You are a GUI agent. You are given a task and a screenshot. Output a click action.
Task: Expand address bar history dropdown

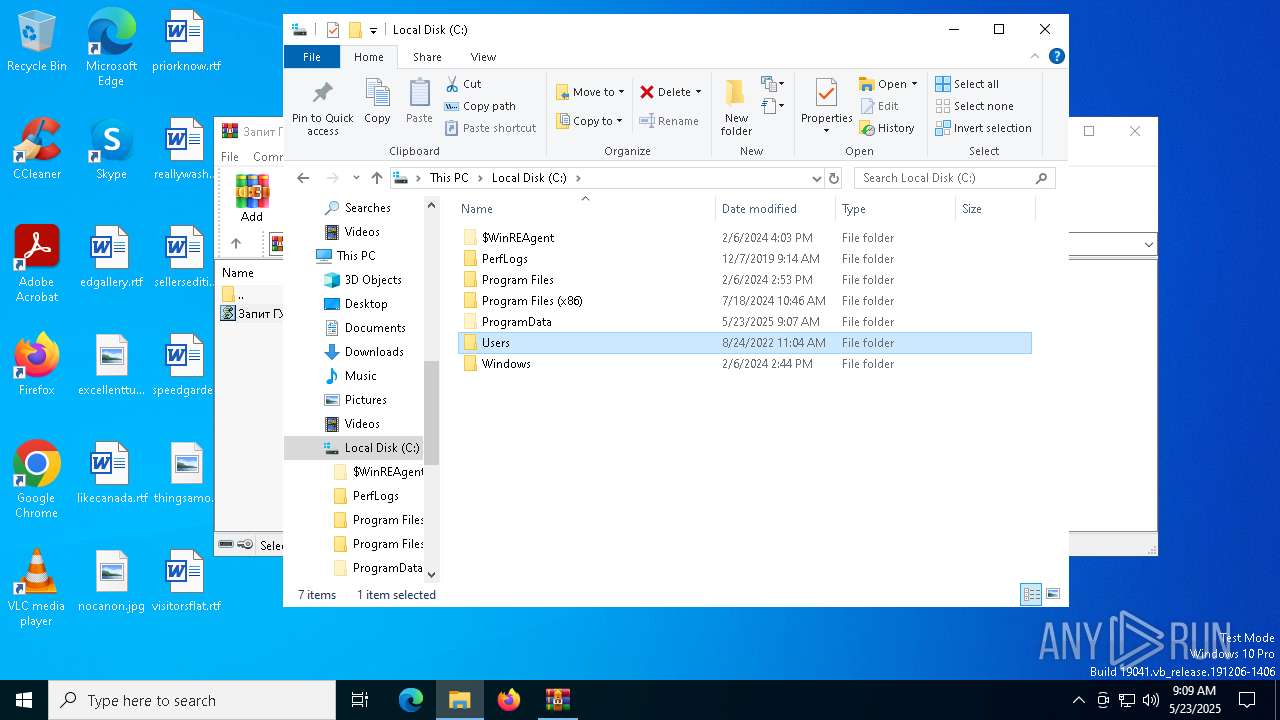point(817,178)
